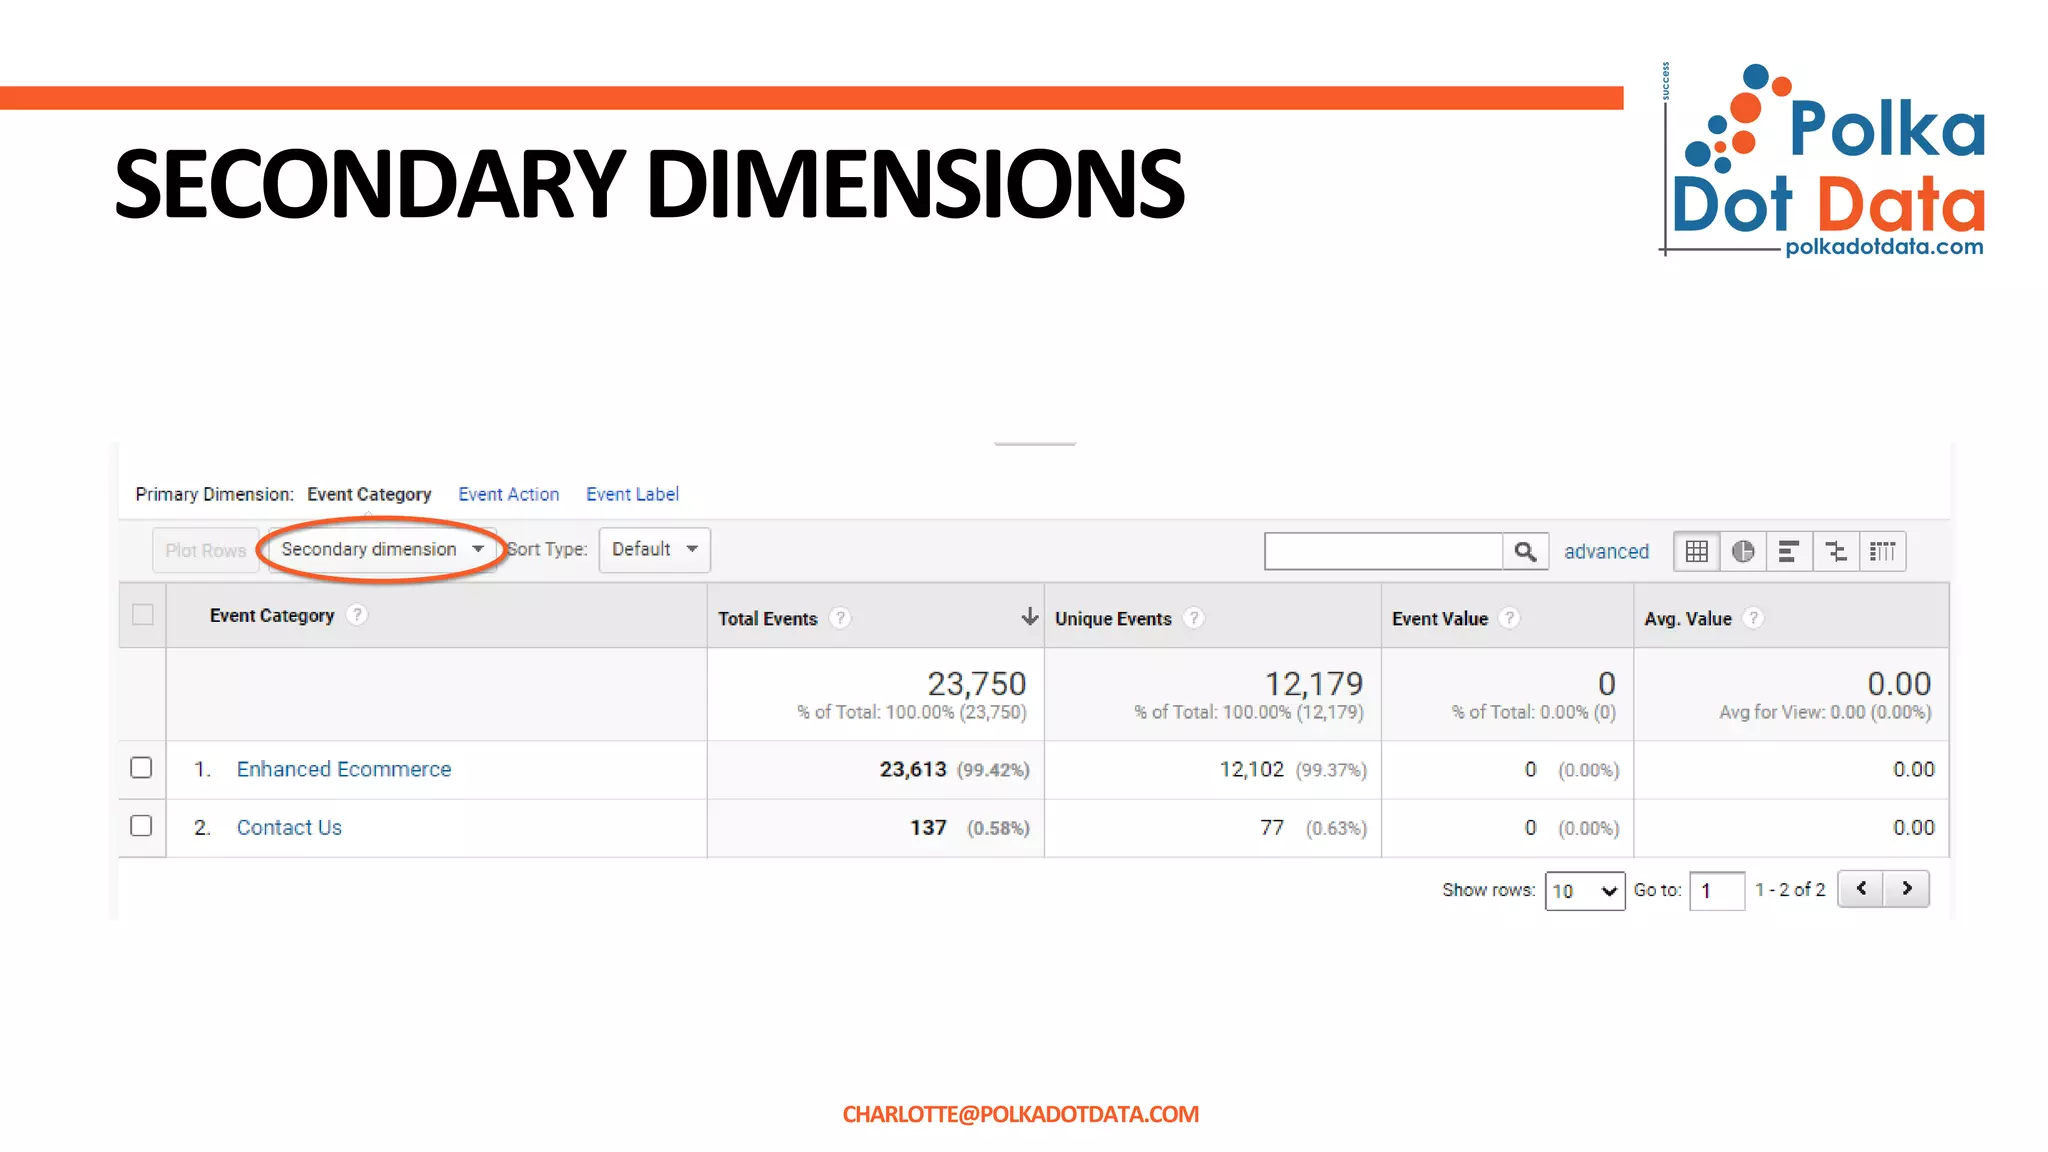The image size is (2048, 1152).
Task: Show help for Unique Events metric
Action: 1194,618
